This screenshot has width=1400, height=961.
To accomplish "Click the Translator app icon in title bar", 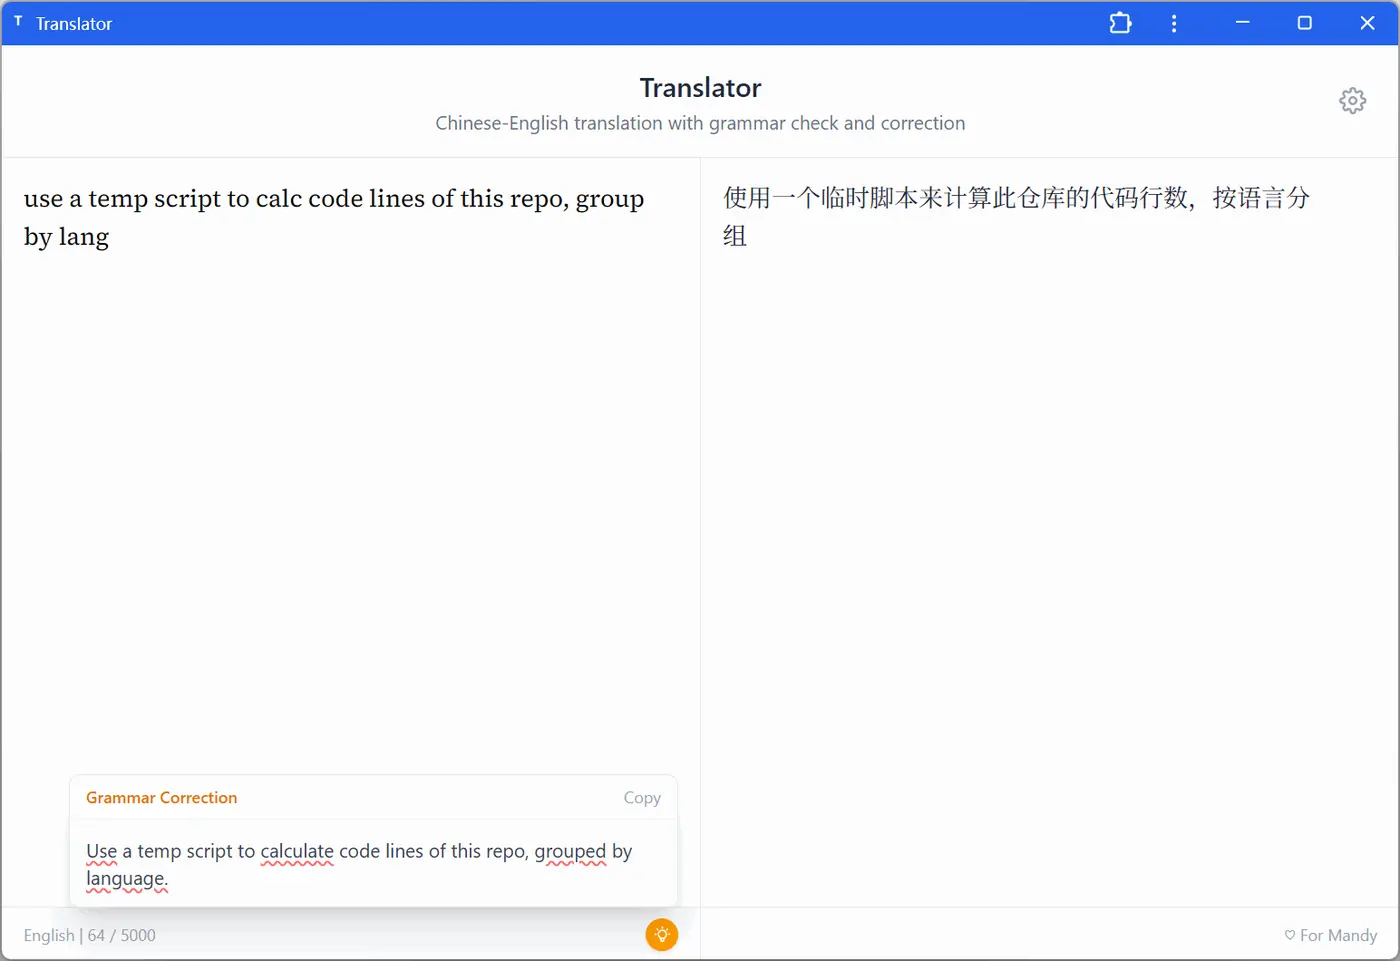I will pos(18,21).
